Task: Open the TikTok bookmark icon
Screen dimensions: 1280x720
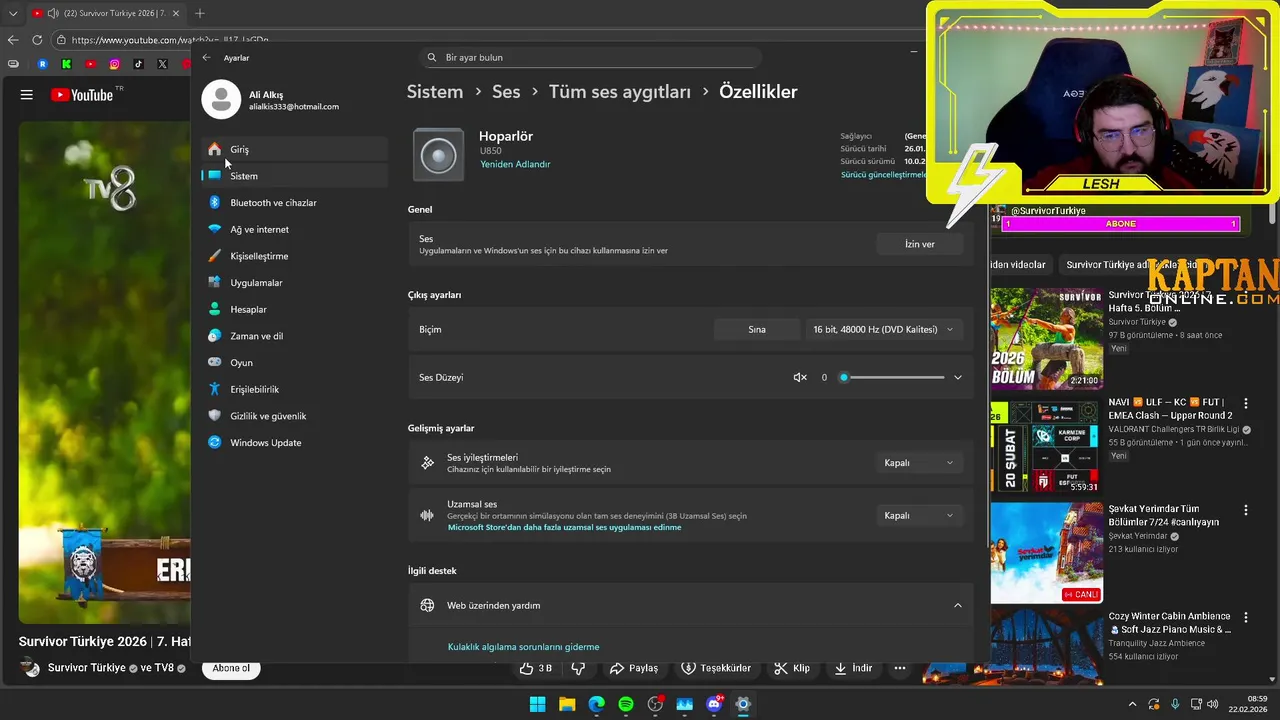Action: (138, 64)
